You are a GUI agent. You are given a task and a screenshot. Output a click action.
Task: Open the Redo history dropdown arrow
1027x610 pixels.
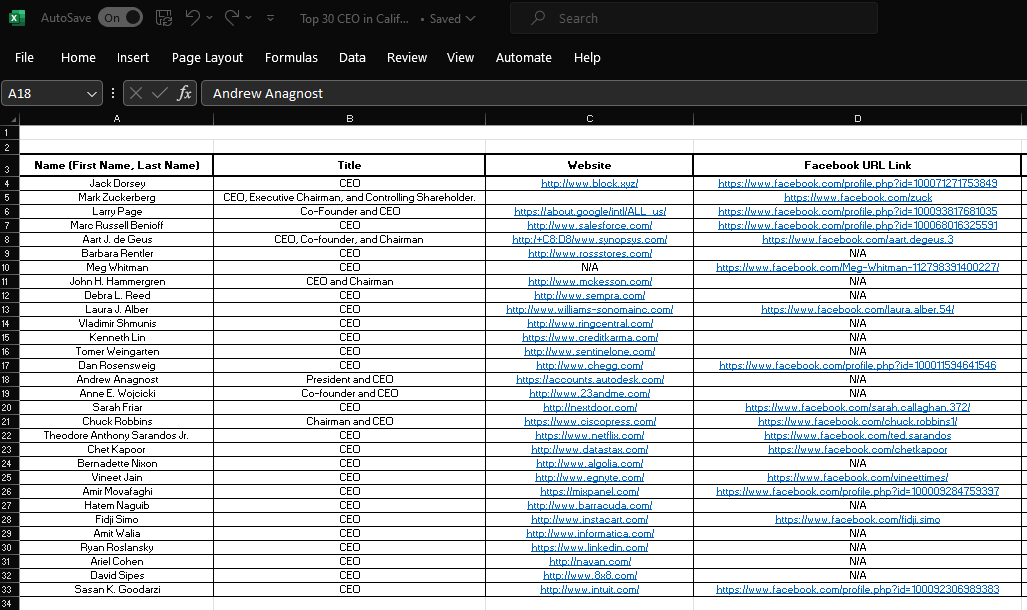pos(249,18)
